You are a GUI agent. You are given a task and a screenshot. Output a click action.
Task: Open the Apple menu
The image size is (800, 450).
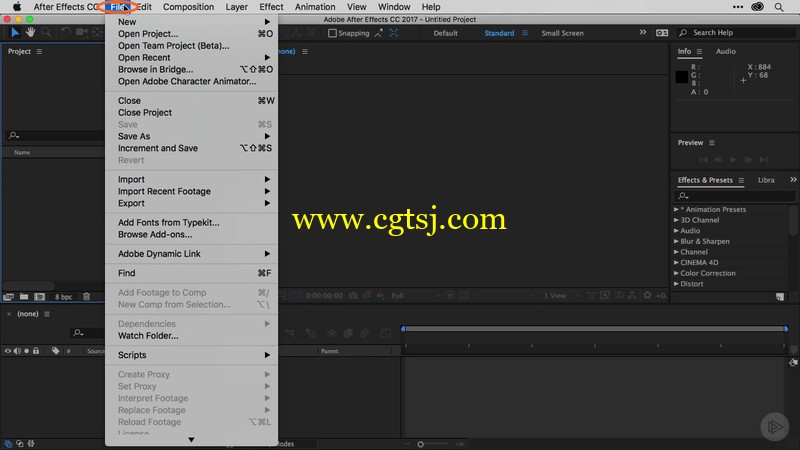click(x=17, y=7)
